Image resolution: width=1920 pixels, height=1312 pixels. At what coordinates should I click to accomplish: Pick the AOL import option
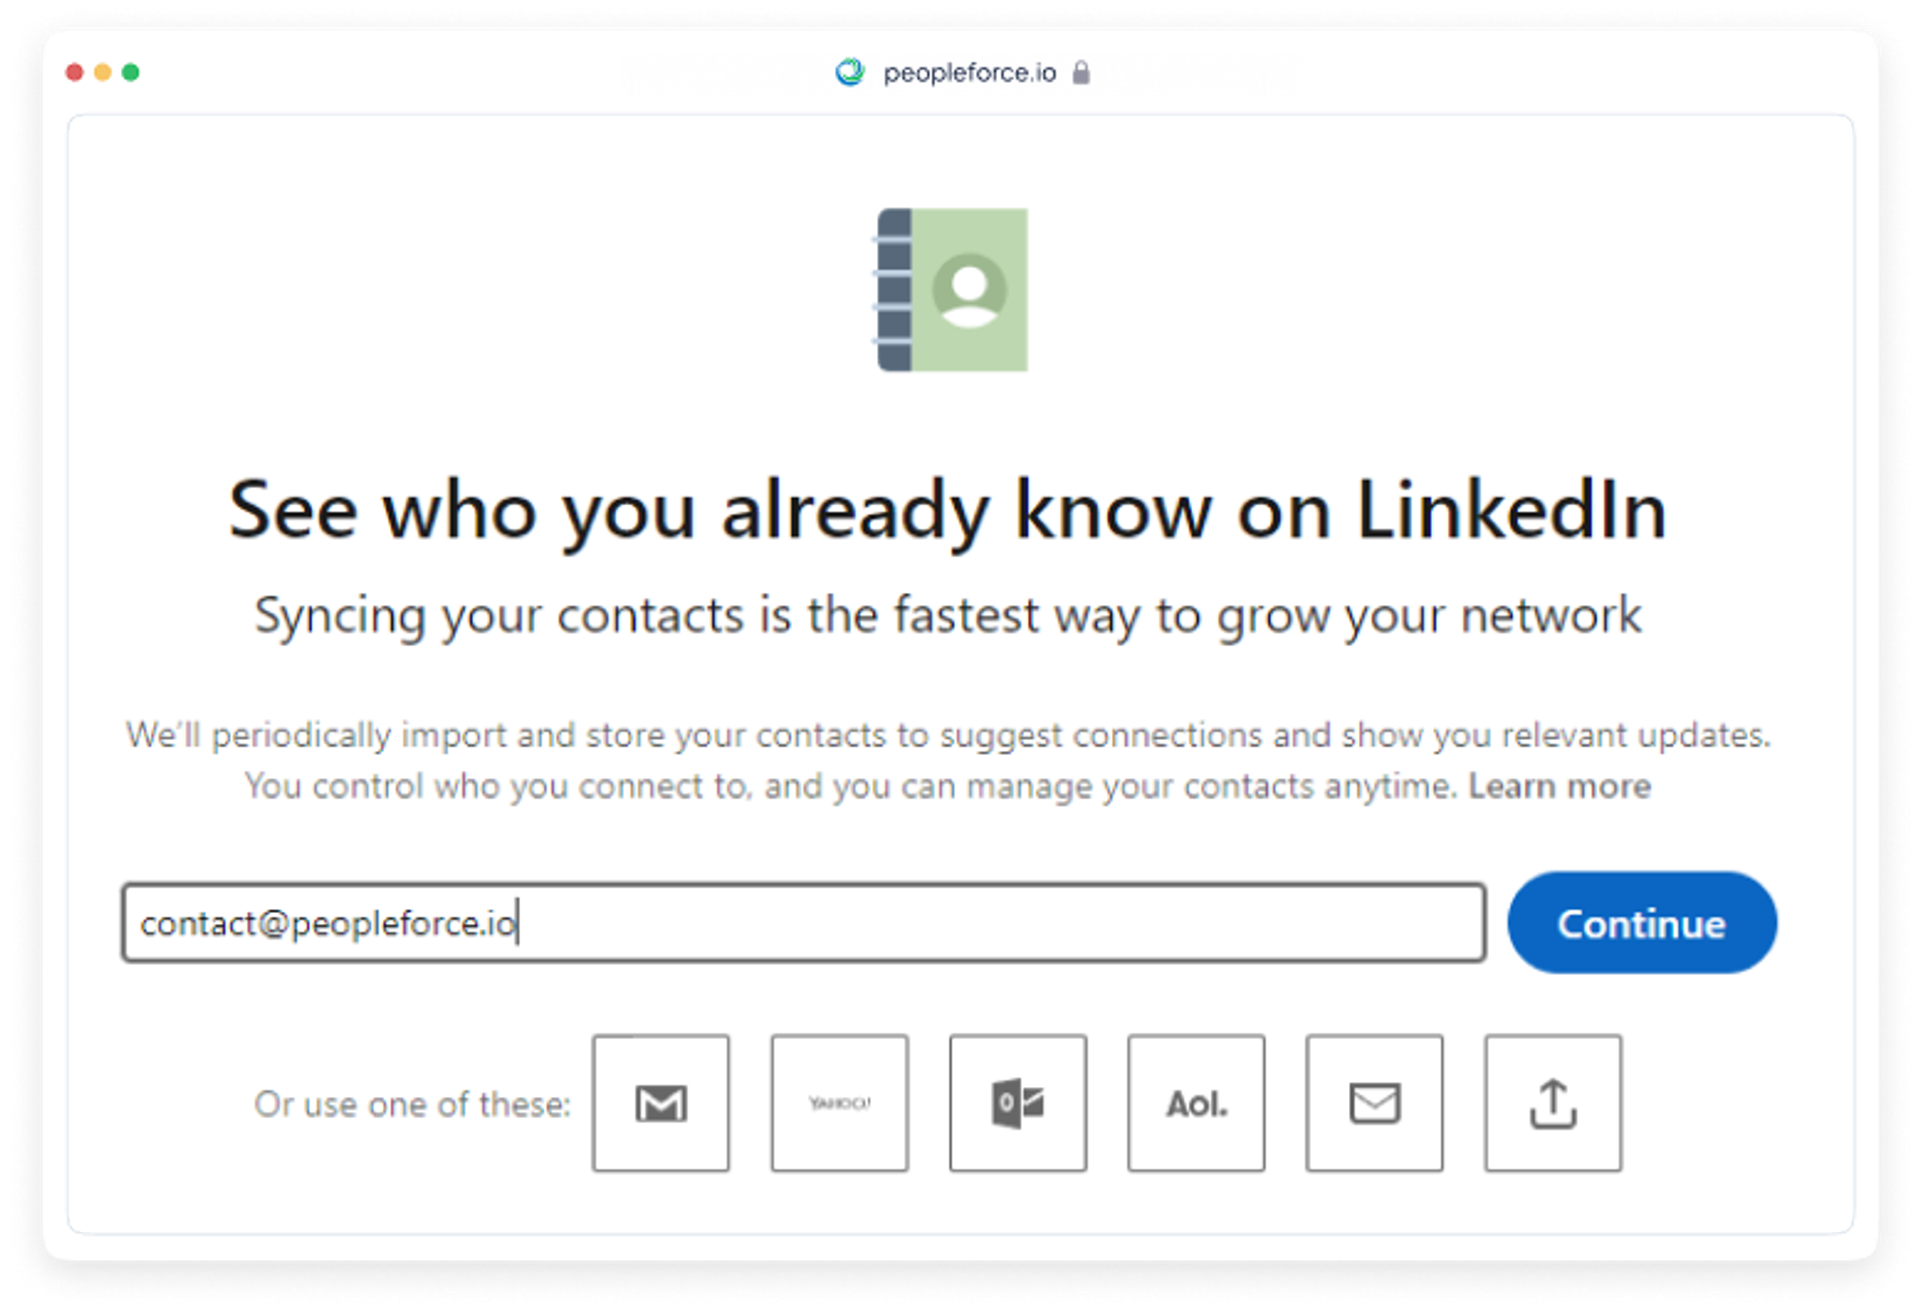pyautogui.click(x=1196, y=1103)
